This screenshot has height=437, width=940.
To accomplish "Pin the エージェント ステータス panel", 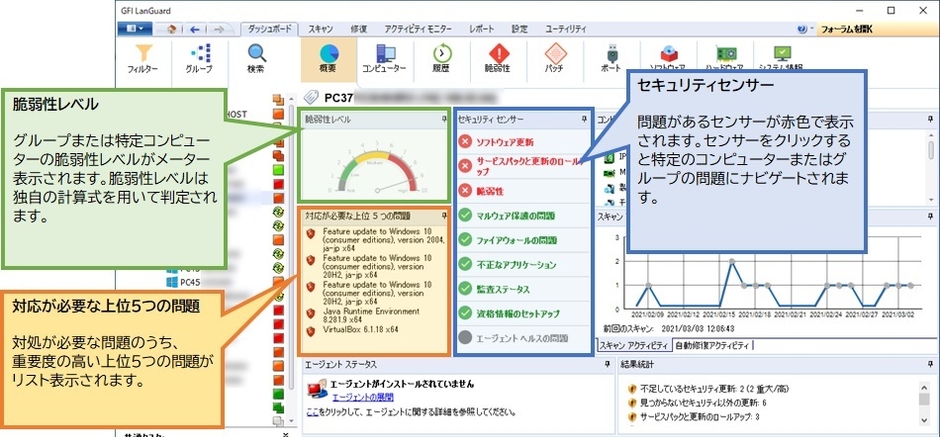I will click(608, 364).
